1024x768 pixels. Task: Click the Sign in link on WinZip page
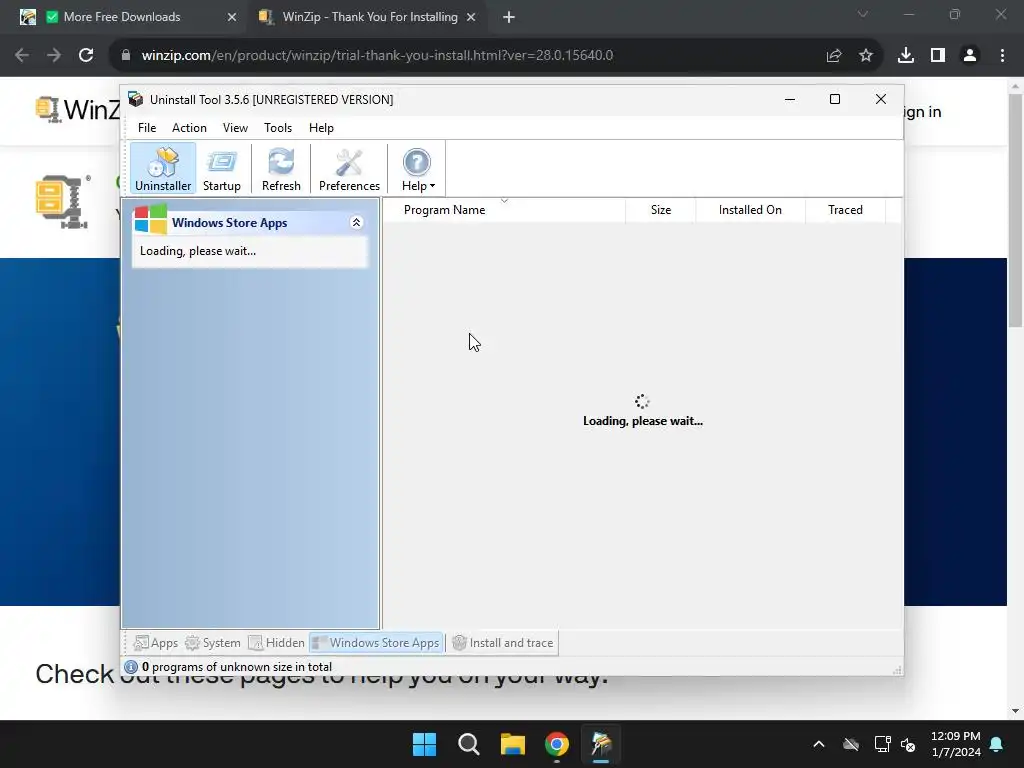coord(922,112)
